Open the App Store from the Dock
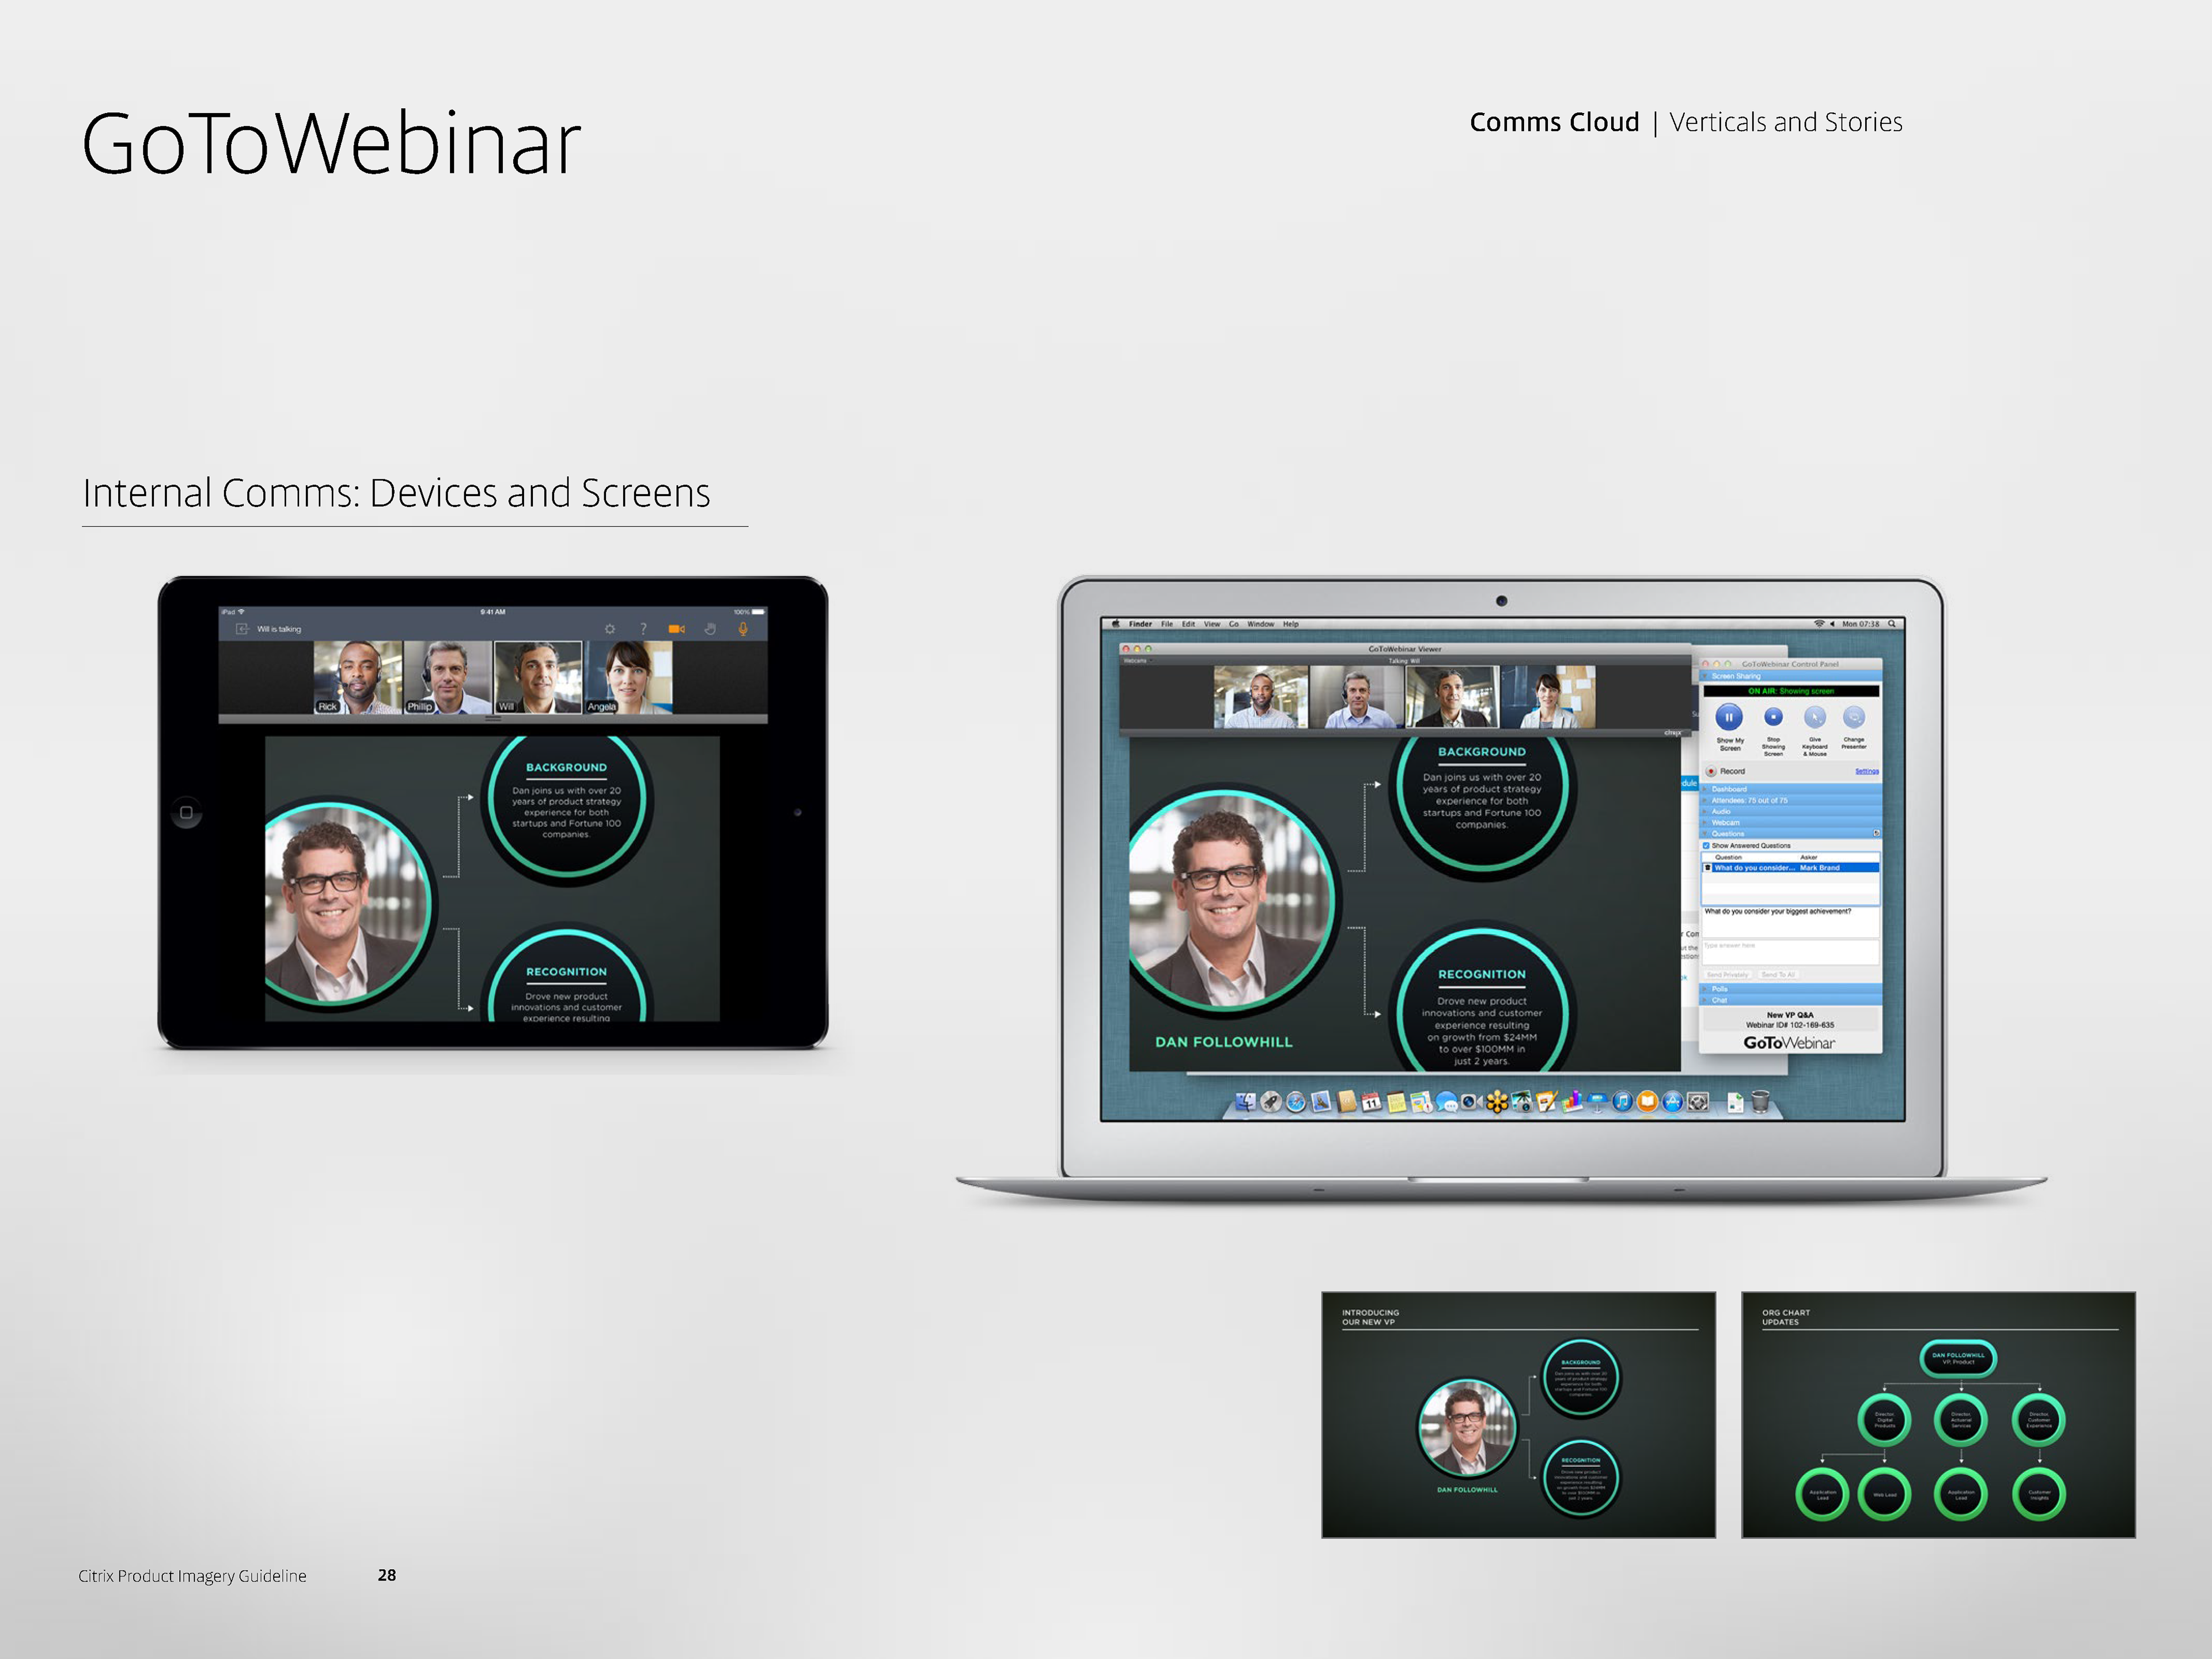The width and height of the screenshot is (2212, 1659). pyautogui.click(x=1672, y=1102)
